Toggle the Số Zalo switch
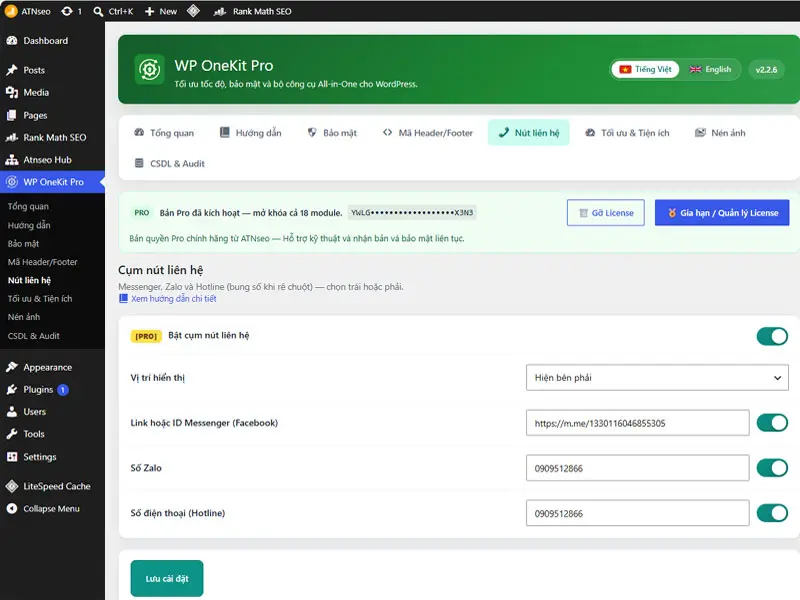 tap(772, 468)
